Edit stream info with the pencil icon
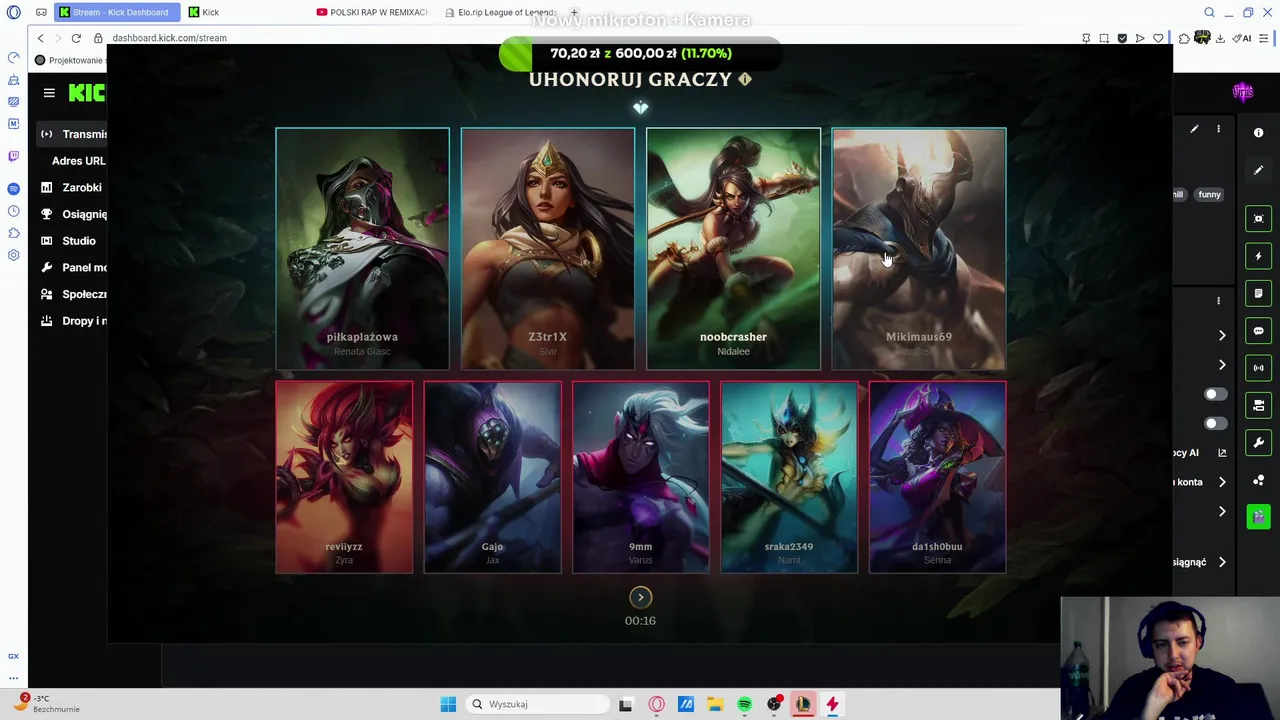Screen dimensions: 1280x720 [x=1194, y=129]
